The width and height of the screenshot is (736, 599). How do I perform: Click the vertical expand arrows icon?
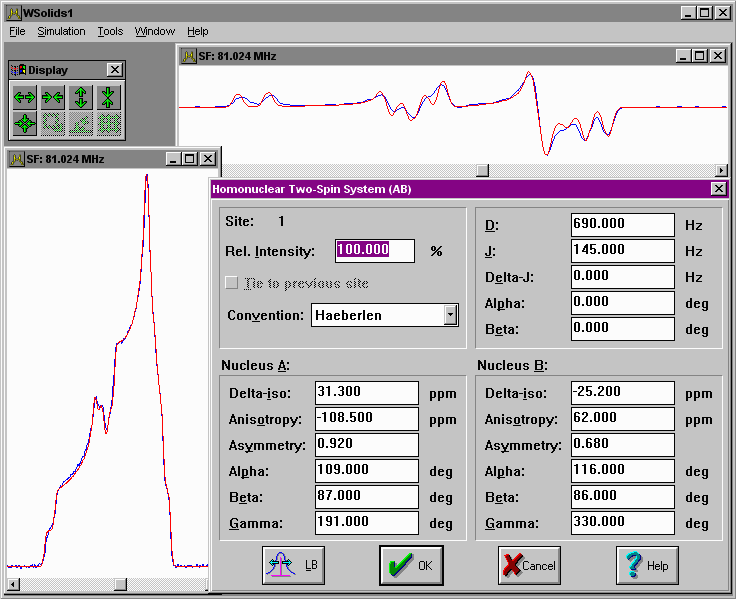click(81, 97)
